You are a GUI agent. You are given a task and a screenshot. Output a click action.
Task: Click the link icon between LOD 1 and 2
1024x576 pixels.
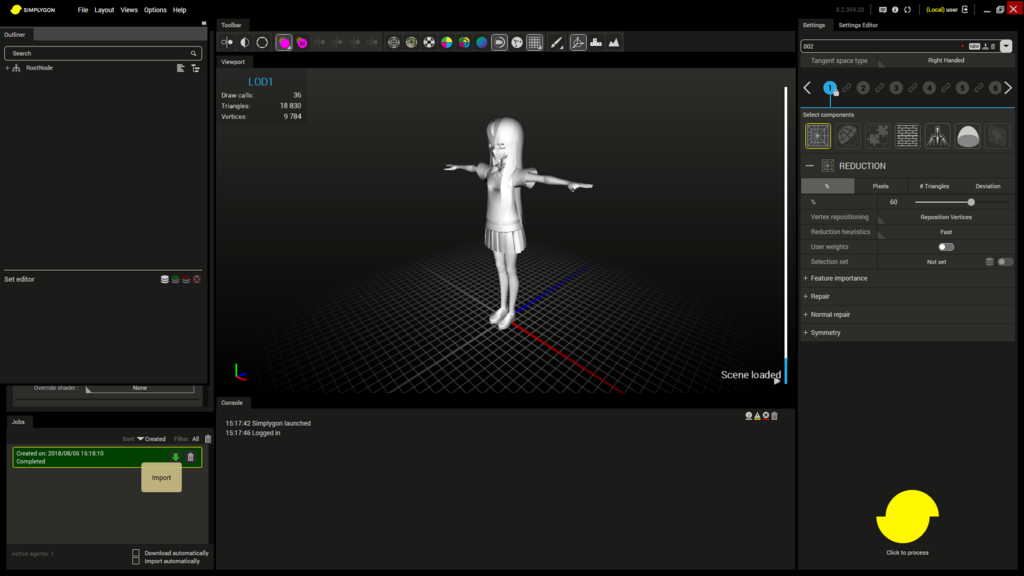coord(846,88)
